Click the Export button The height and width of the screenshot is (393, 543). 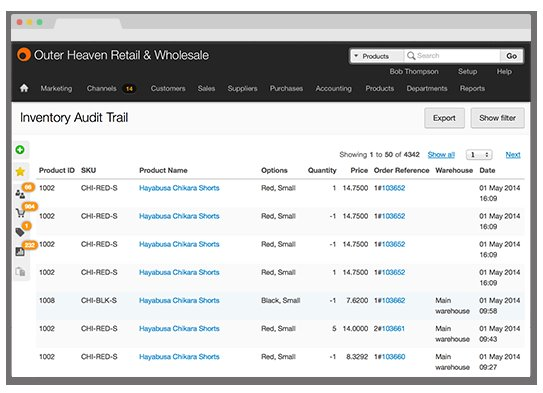click(x=444, y=118)
